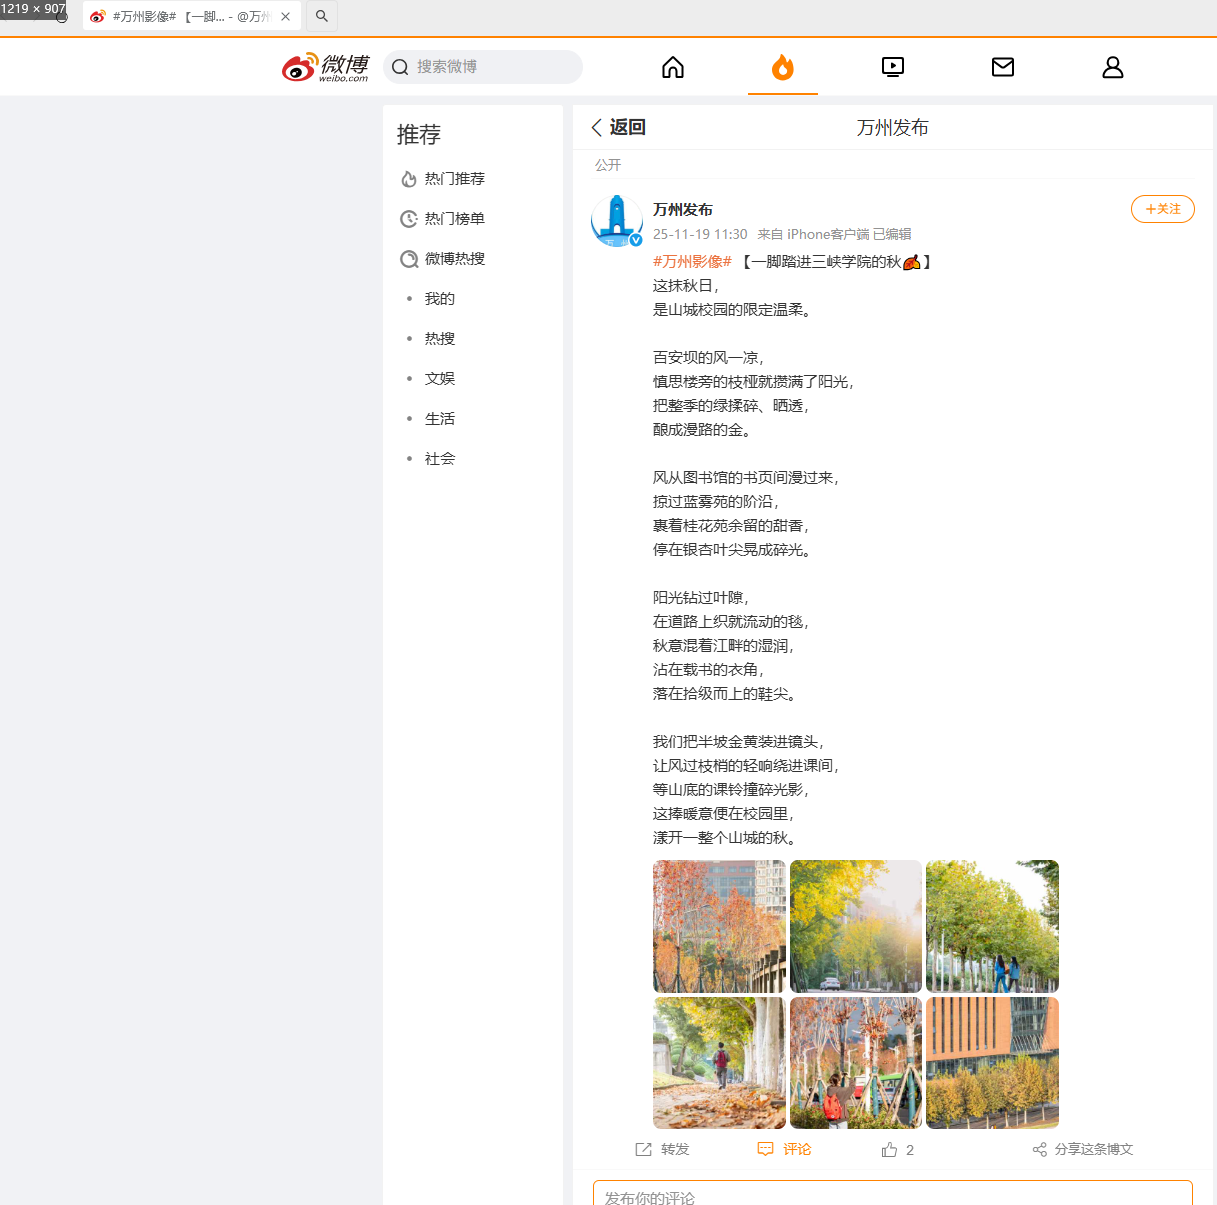Click the #万州影像# hashtag link
1217x1205 pixels.
(x=692, y=262)
